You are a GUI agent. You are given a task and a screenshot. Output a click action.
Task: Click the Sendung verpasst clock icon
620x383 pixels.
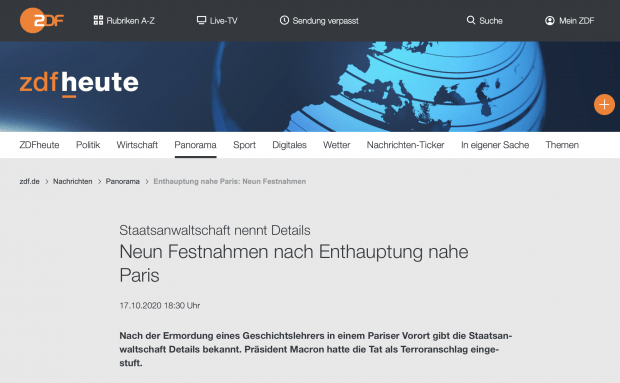pos(284,20)
